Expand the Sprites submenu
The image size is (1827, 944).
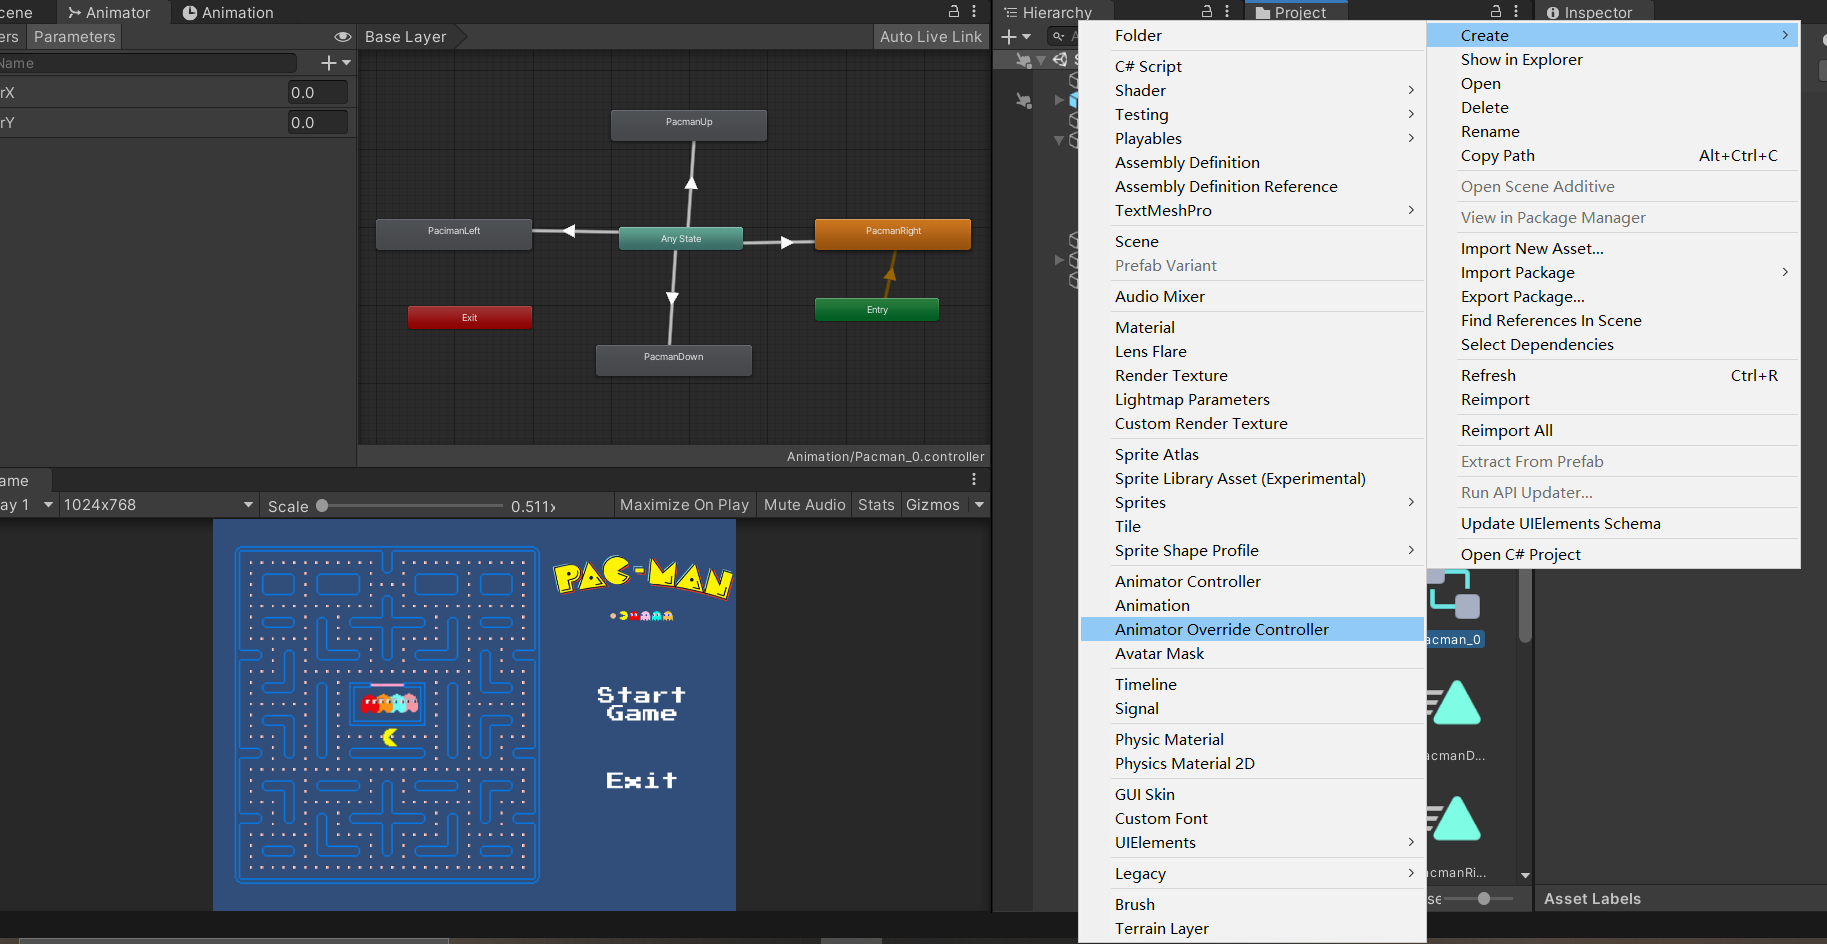[1252, 502]
